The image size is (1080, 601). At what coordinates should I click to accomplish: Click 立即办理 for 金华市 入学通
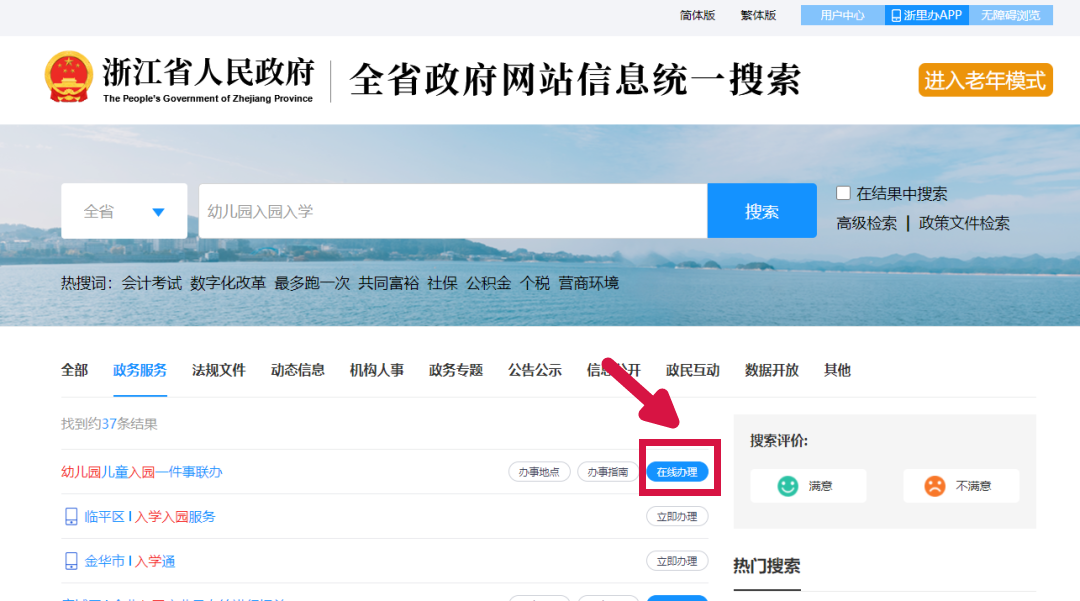click(677, 561)
